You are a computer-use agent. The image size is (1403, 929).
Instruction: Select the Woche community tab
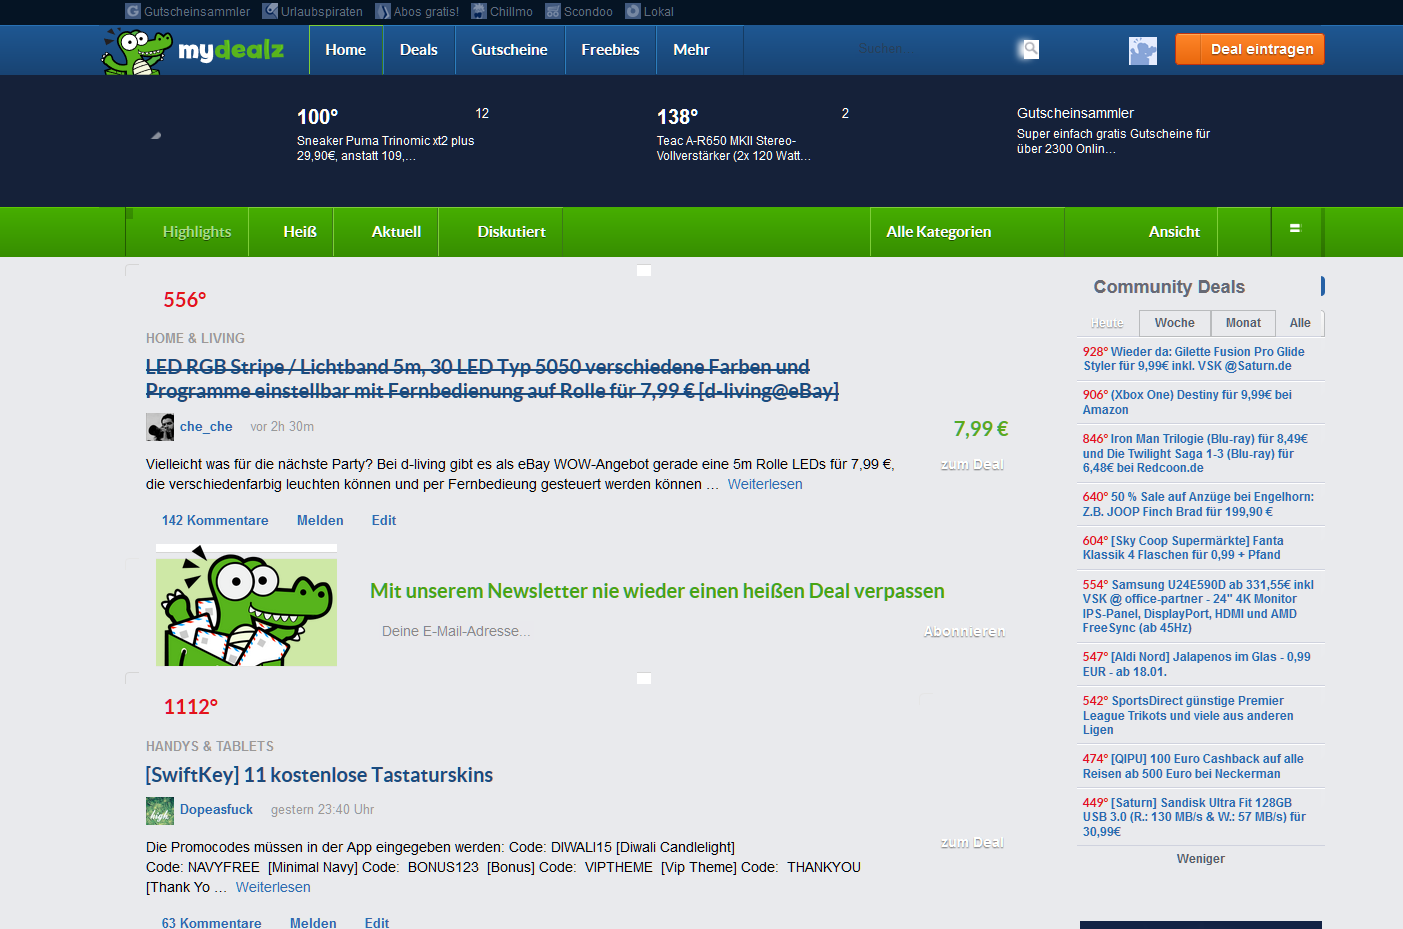pyautogui.click(x=1175, y=323)
